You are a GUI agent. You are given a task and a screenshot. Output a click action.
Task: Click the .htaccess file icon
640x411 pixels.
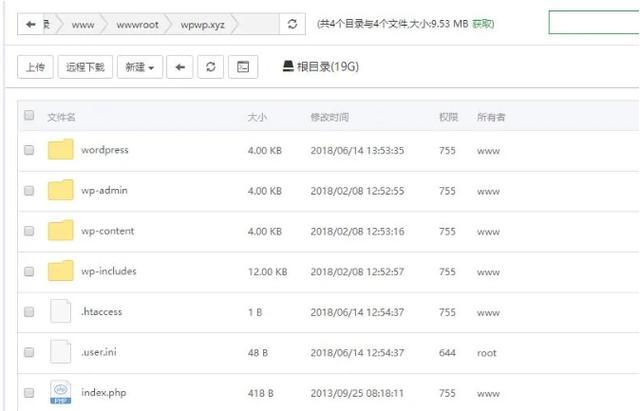click(x=61, y=312)
